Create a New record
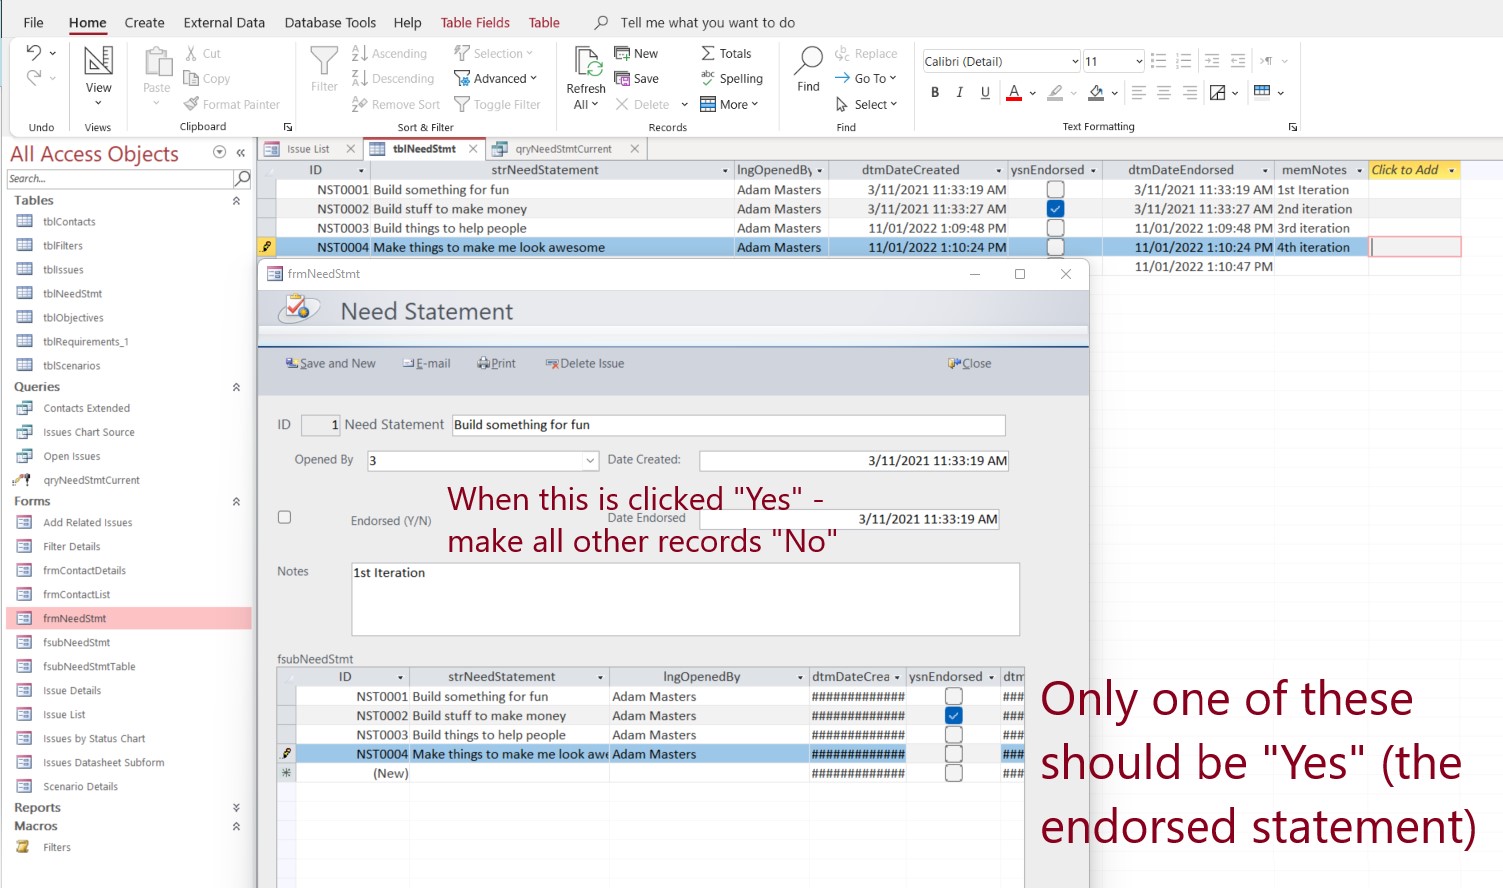 (636, 53)
